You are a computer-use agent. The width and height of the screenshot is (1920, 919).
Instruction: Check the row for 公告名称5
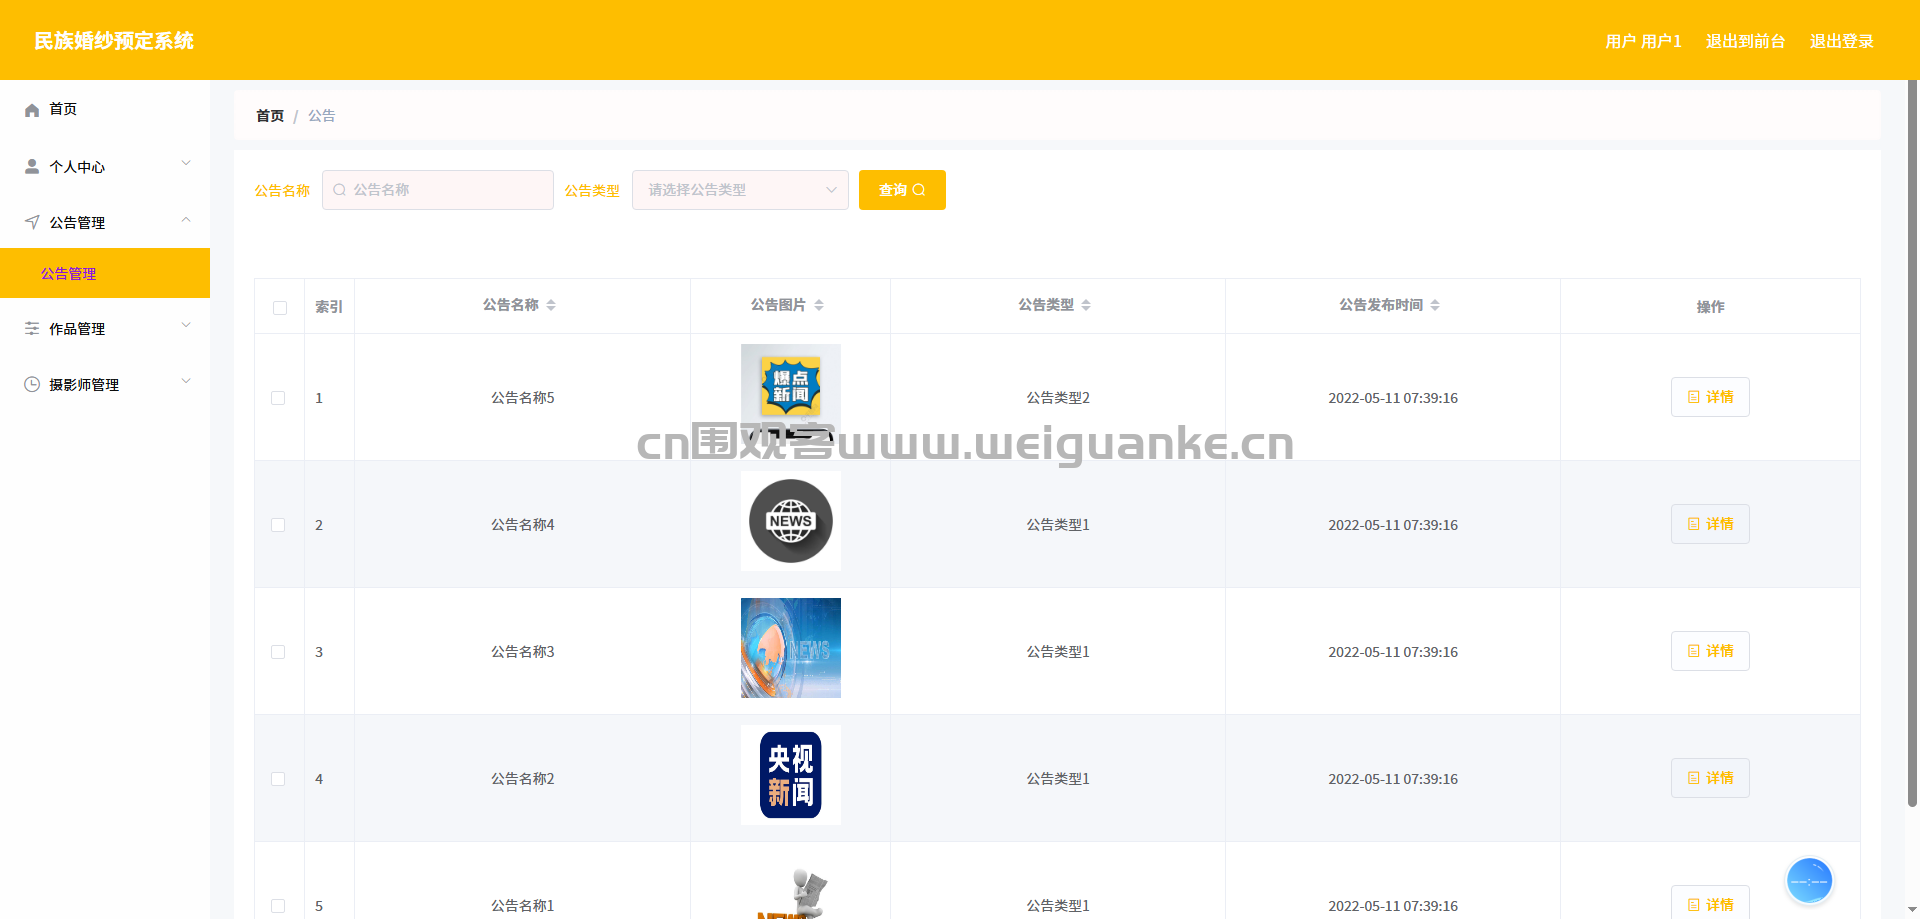(x=278, y=398)
